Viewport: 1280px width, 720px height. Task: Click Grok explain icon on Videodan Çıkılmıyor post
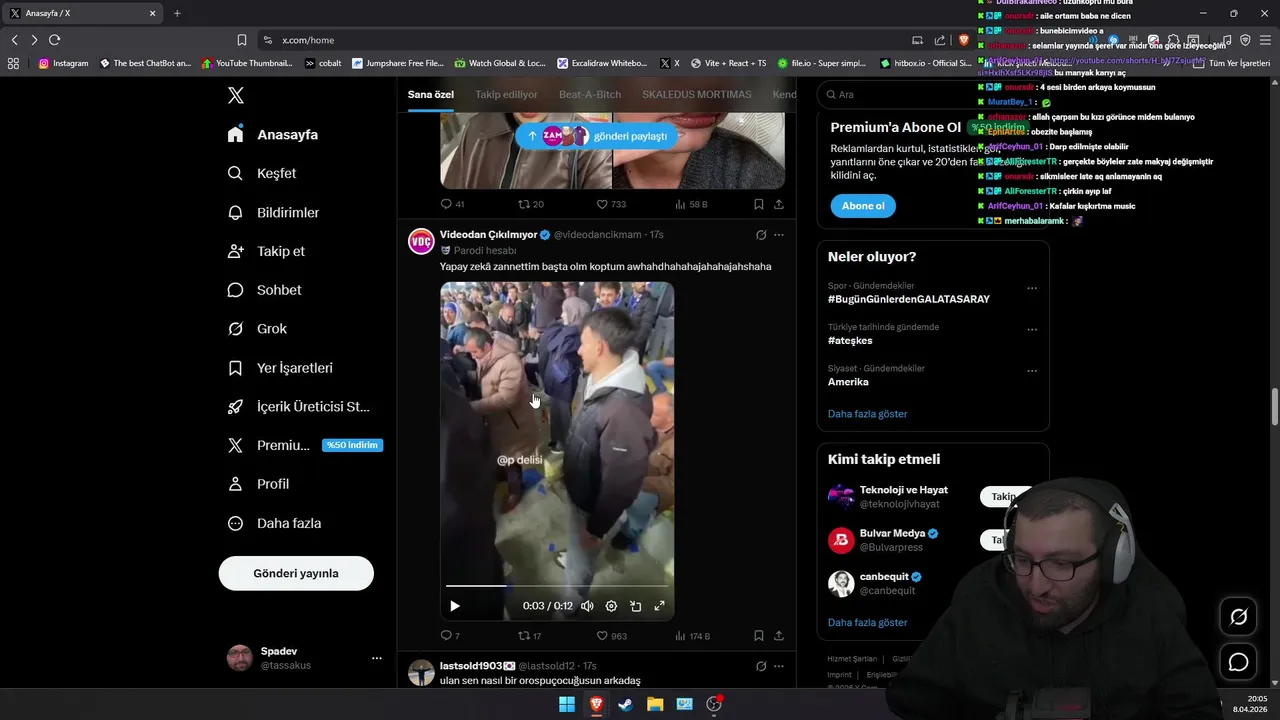(x=761, y=235)
